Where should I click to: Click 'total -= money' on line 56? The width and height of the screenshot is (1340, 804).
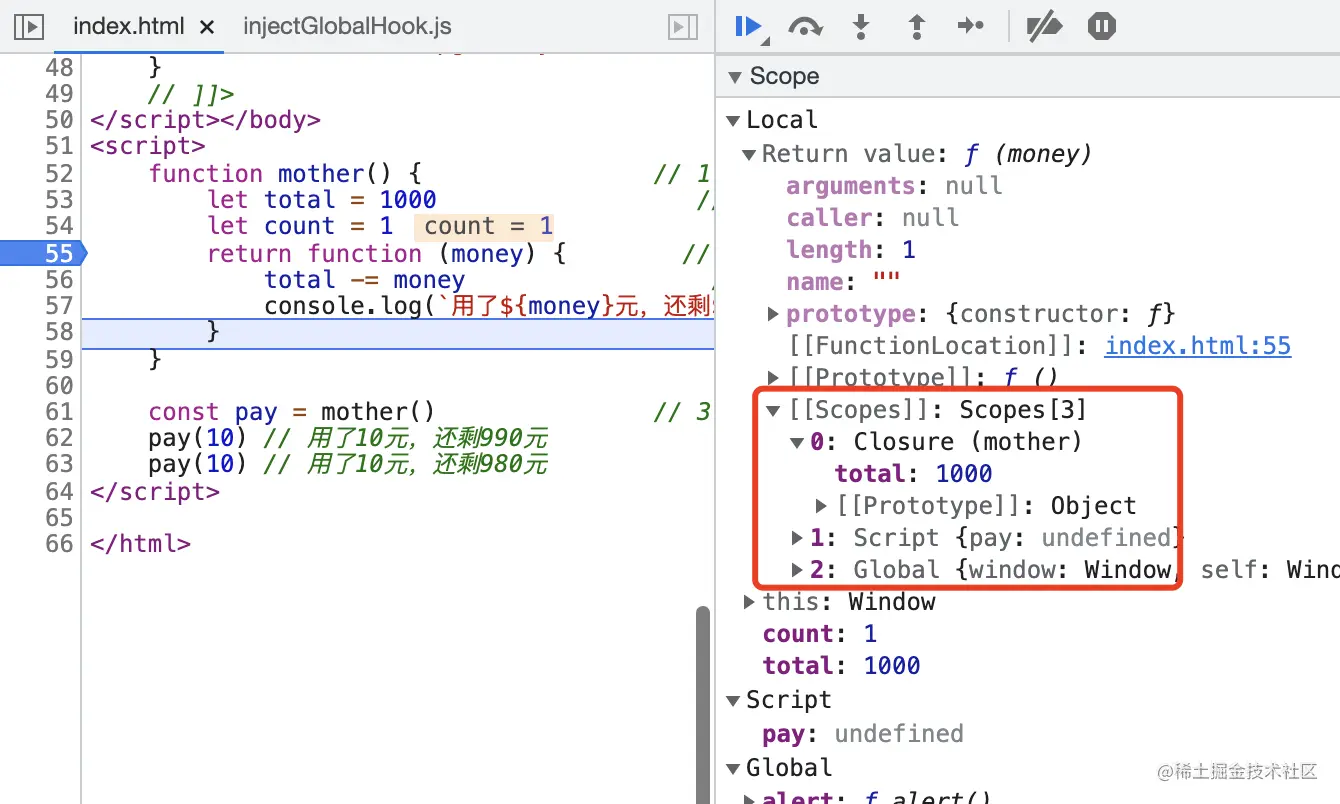(x=365, y=280)
